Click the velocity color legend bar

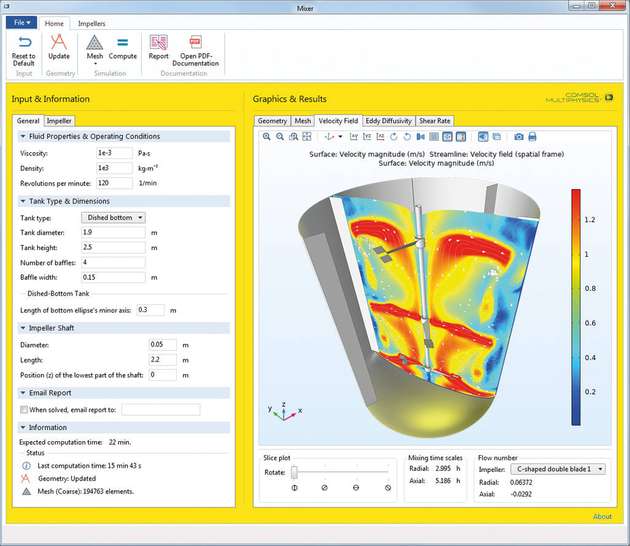[x=576, y=307]
